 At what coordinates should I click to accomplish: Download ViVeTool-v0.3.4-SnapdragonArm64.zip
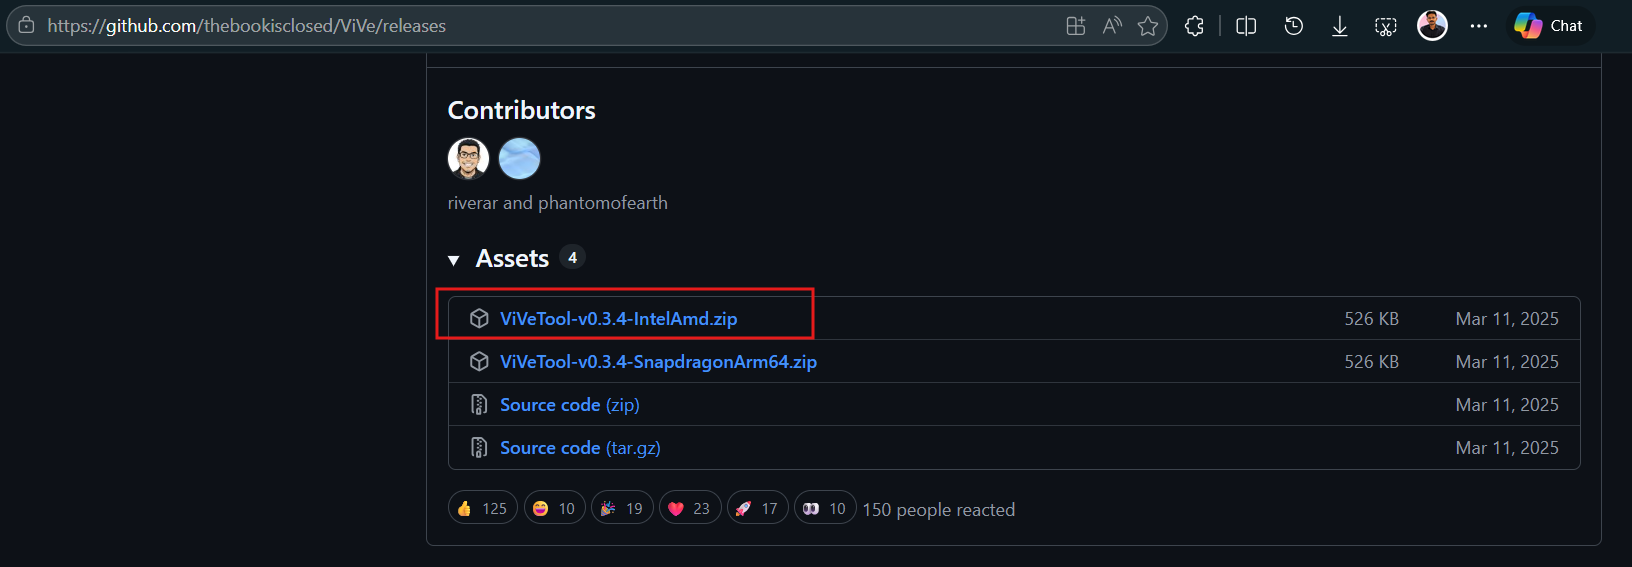[658, 362]
